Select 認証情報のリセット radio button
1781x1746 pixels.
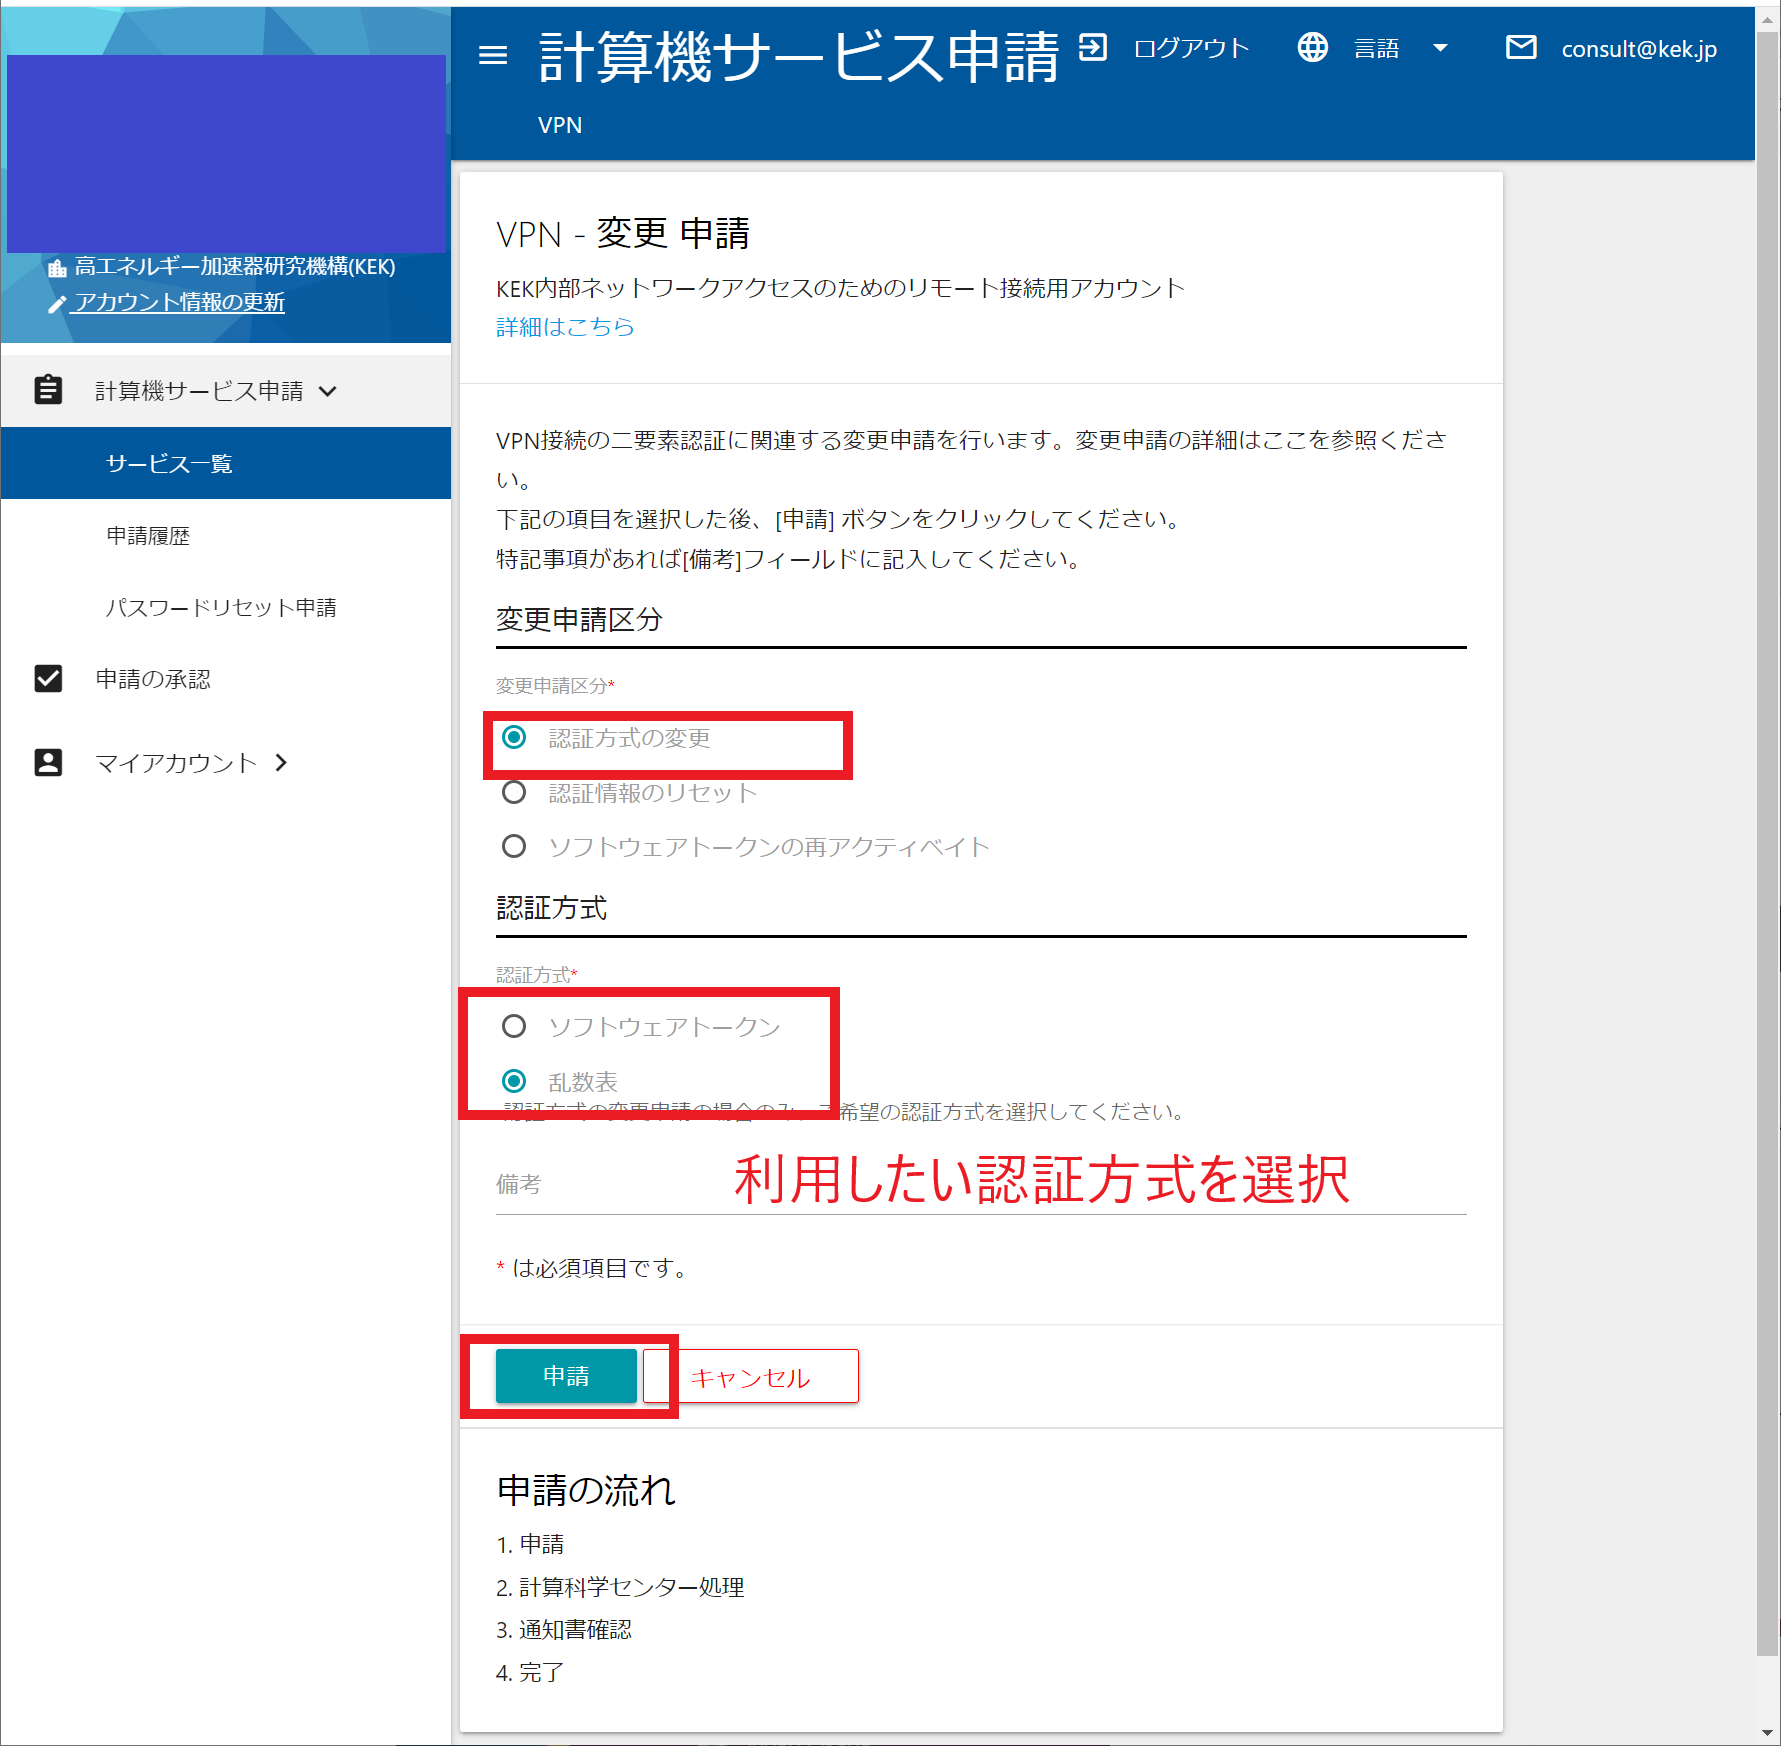click(514, 792)
